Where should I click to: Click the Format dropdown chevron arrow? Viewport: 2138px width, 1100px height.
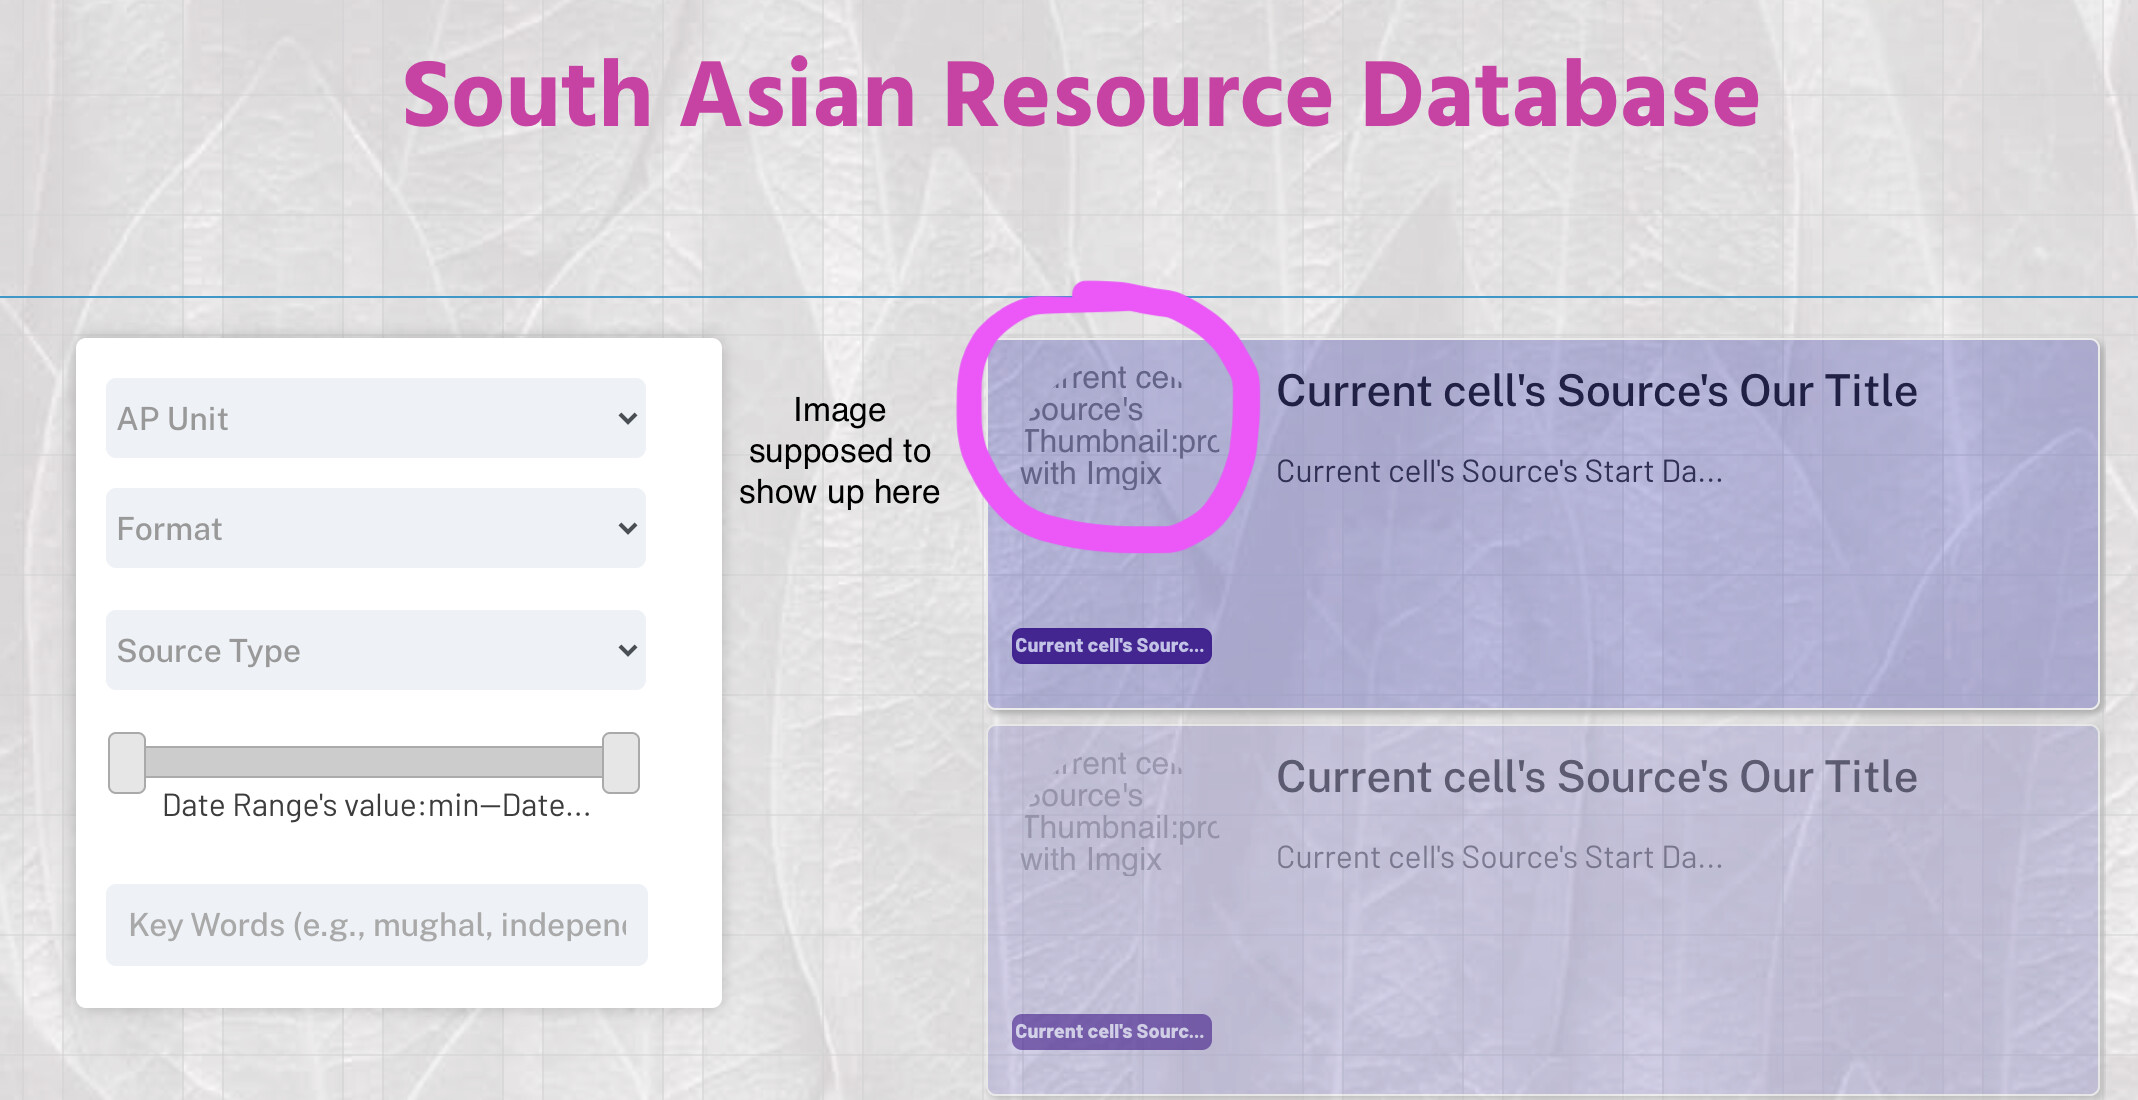(x=627, y=528)
